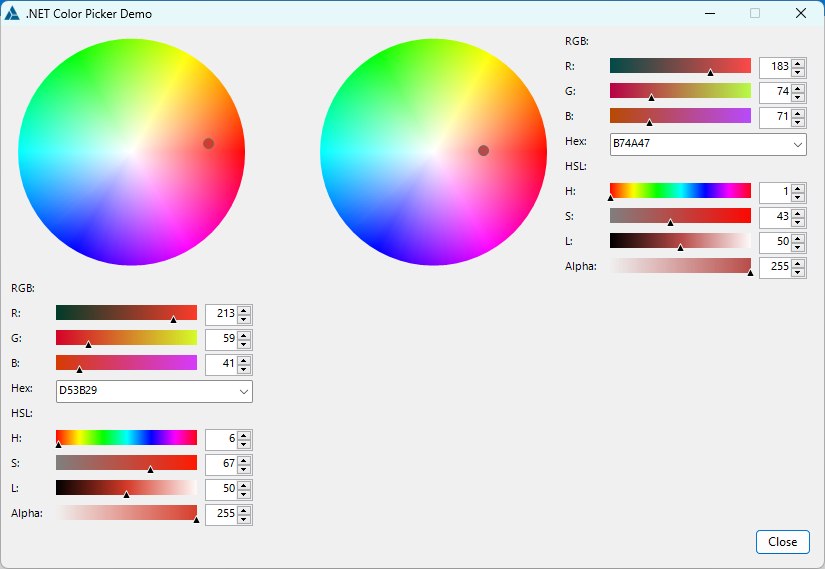Image resolution: width=825 pixels, height=569 pixels.
Task: Select the picker dot on left color wheel
Action: 209,144
